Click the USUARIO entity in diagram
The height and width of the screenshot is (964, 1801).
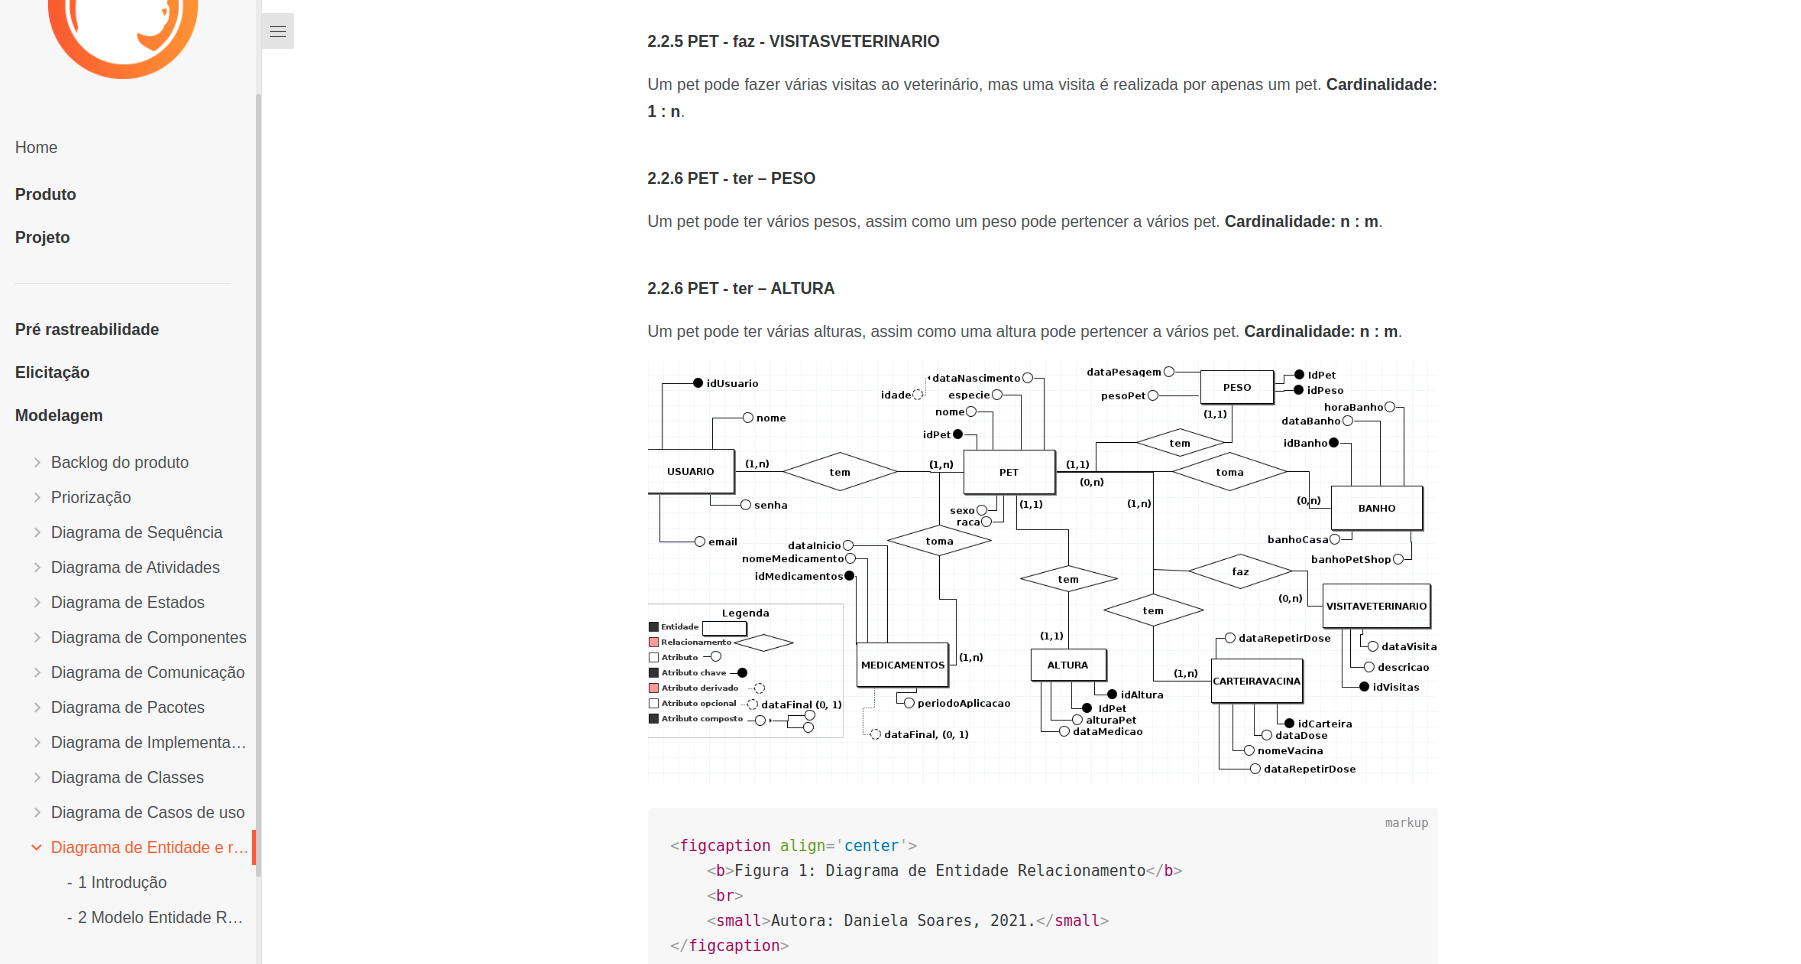[x=691, y=471]
